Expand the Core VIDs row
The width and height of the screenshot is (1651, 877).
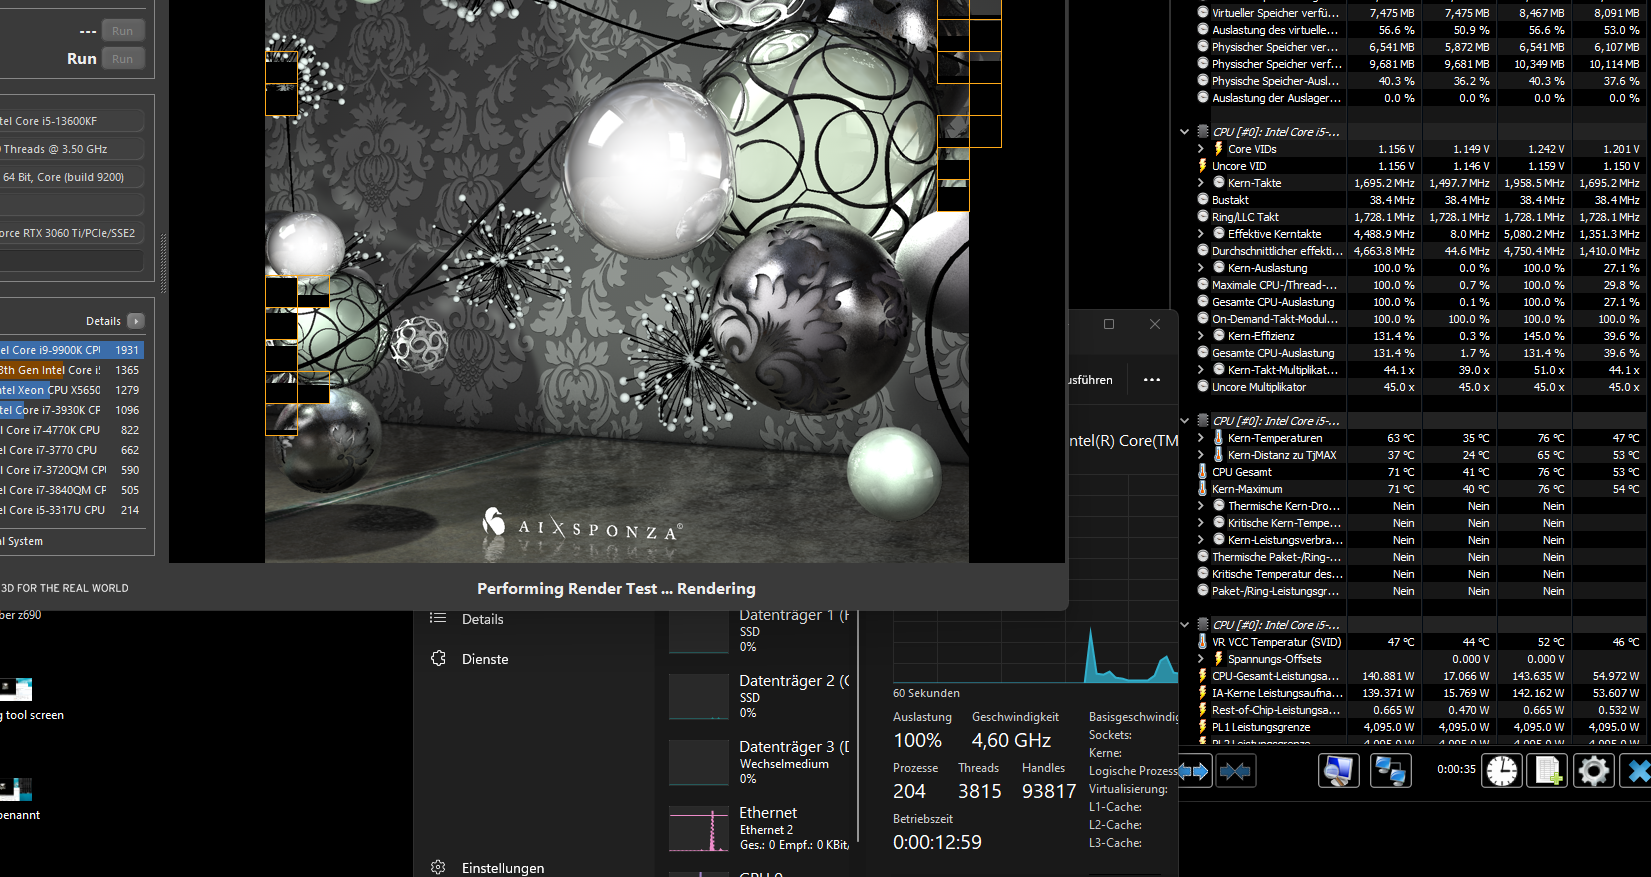click(1201, 149)
